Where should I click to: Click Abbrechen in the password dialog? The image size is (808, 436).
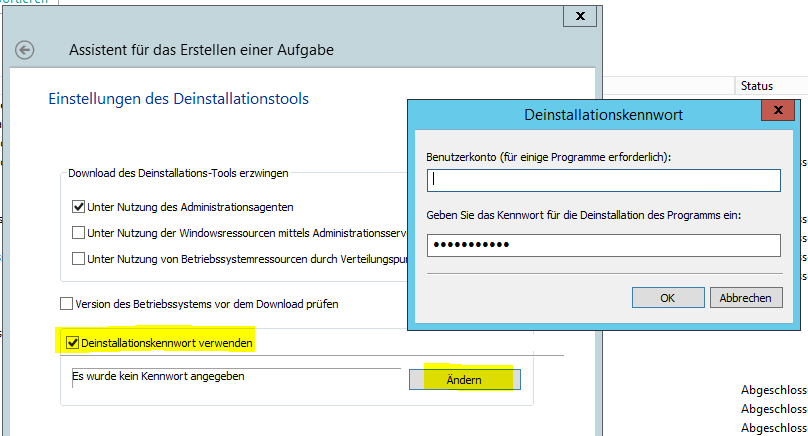745,298
